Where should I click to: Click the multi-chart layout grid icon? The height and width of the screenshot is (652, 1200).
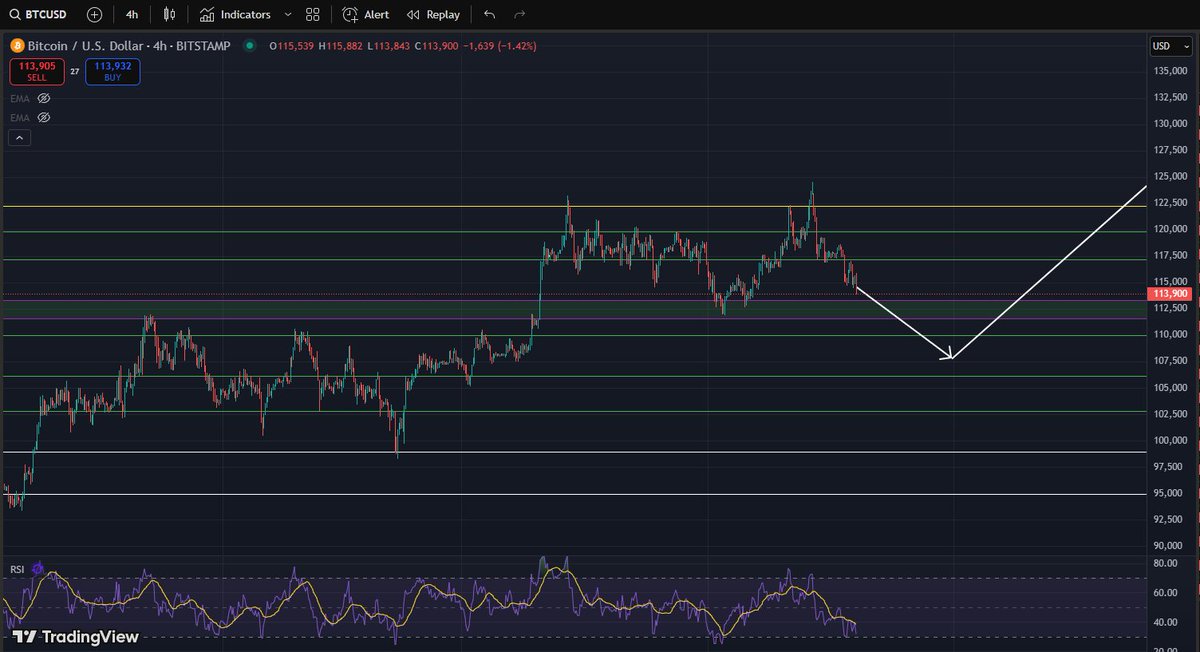click(312, 14)
